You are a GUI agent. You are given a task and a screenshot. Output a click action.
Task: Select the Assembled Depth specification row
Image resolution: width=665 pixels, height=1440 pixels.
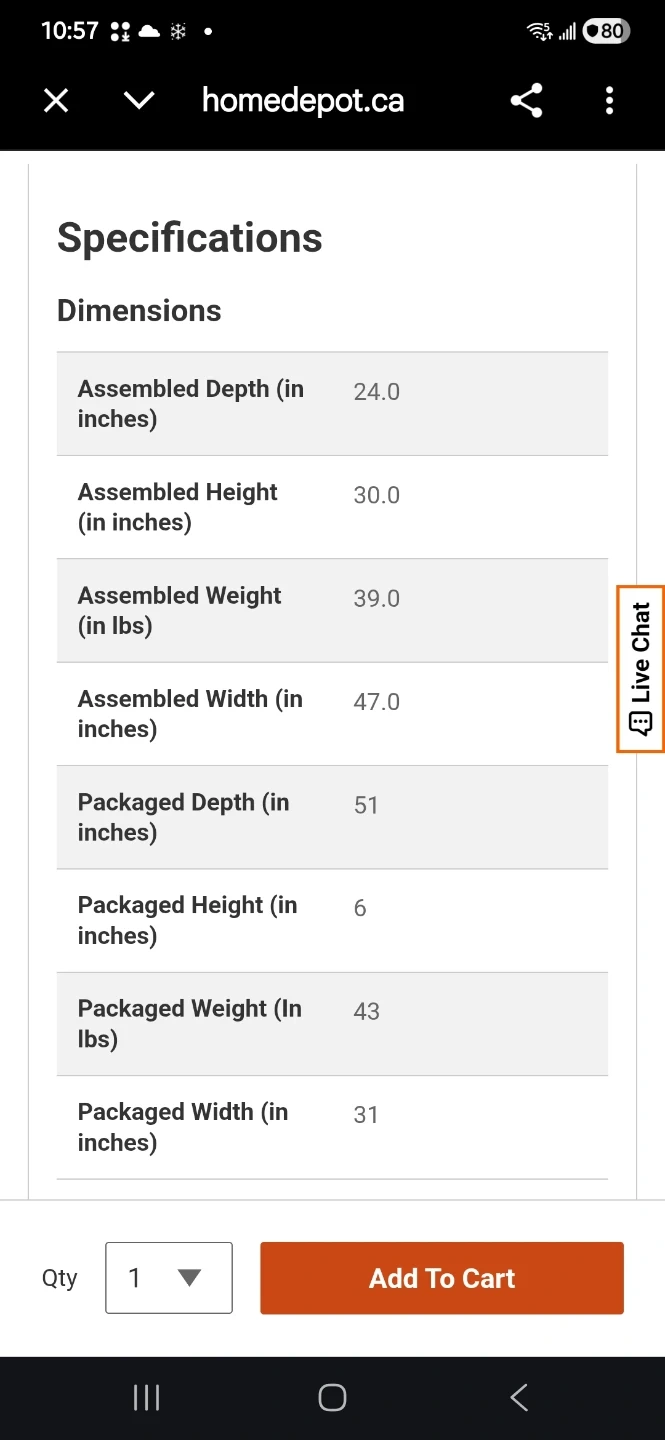tap(332, 404)
